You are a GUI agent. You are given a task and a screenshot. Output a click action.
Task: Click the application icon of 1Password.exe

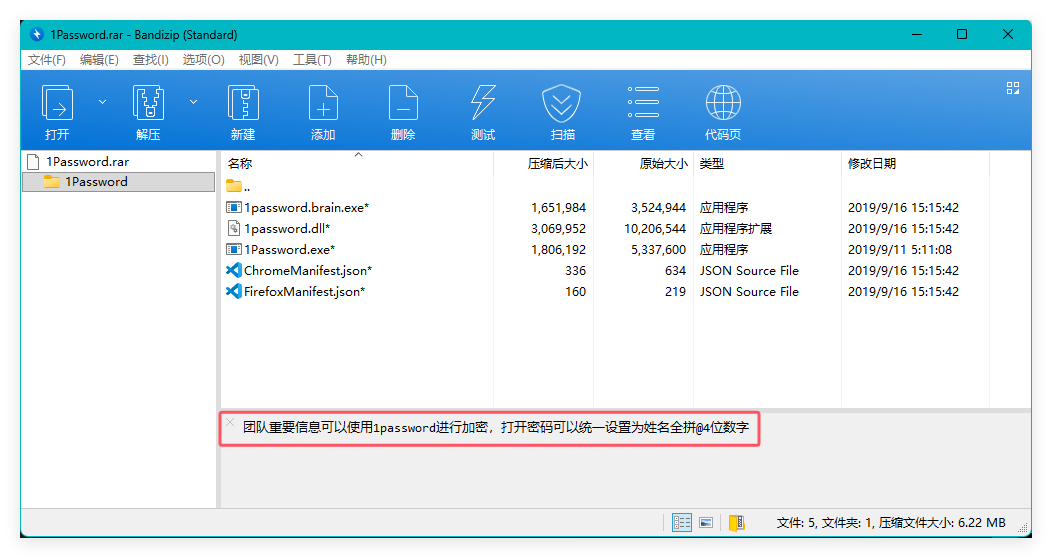pos(233,249)
